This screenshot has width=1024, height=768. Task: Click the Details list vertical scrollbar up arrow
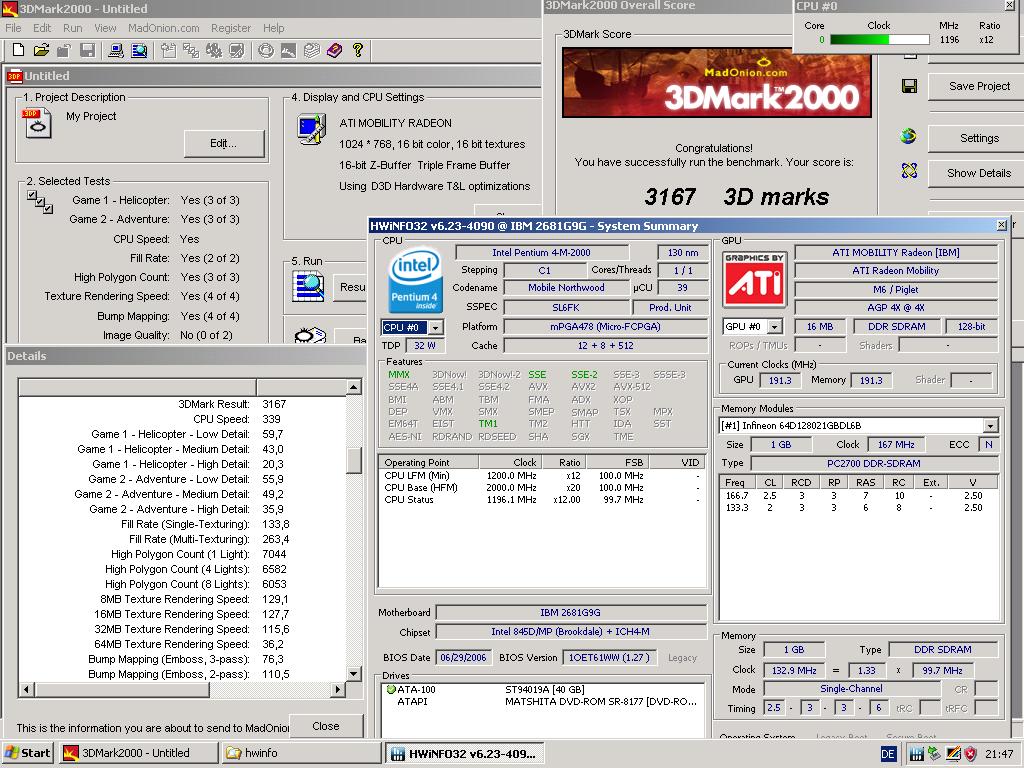pos(353,387)
